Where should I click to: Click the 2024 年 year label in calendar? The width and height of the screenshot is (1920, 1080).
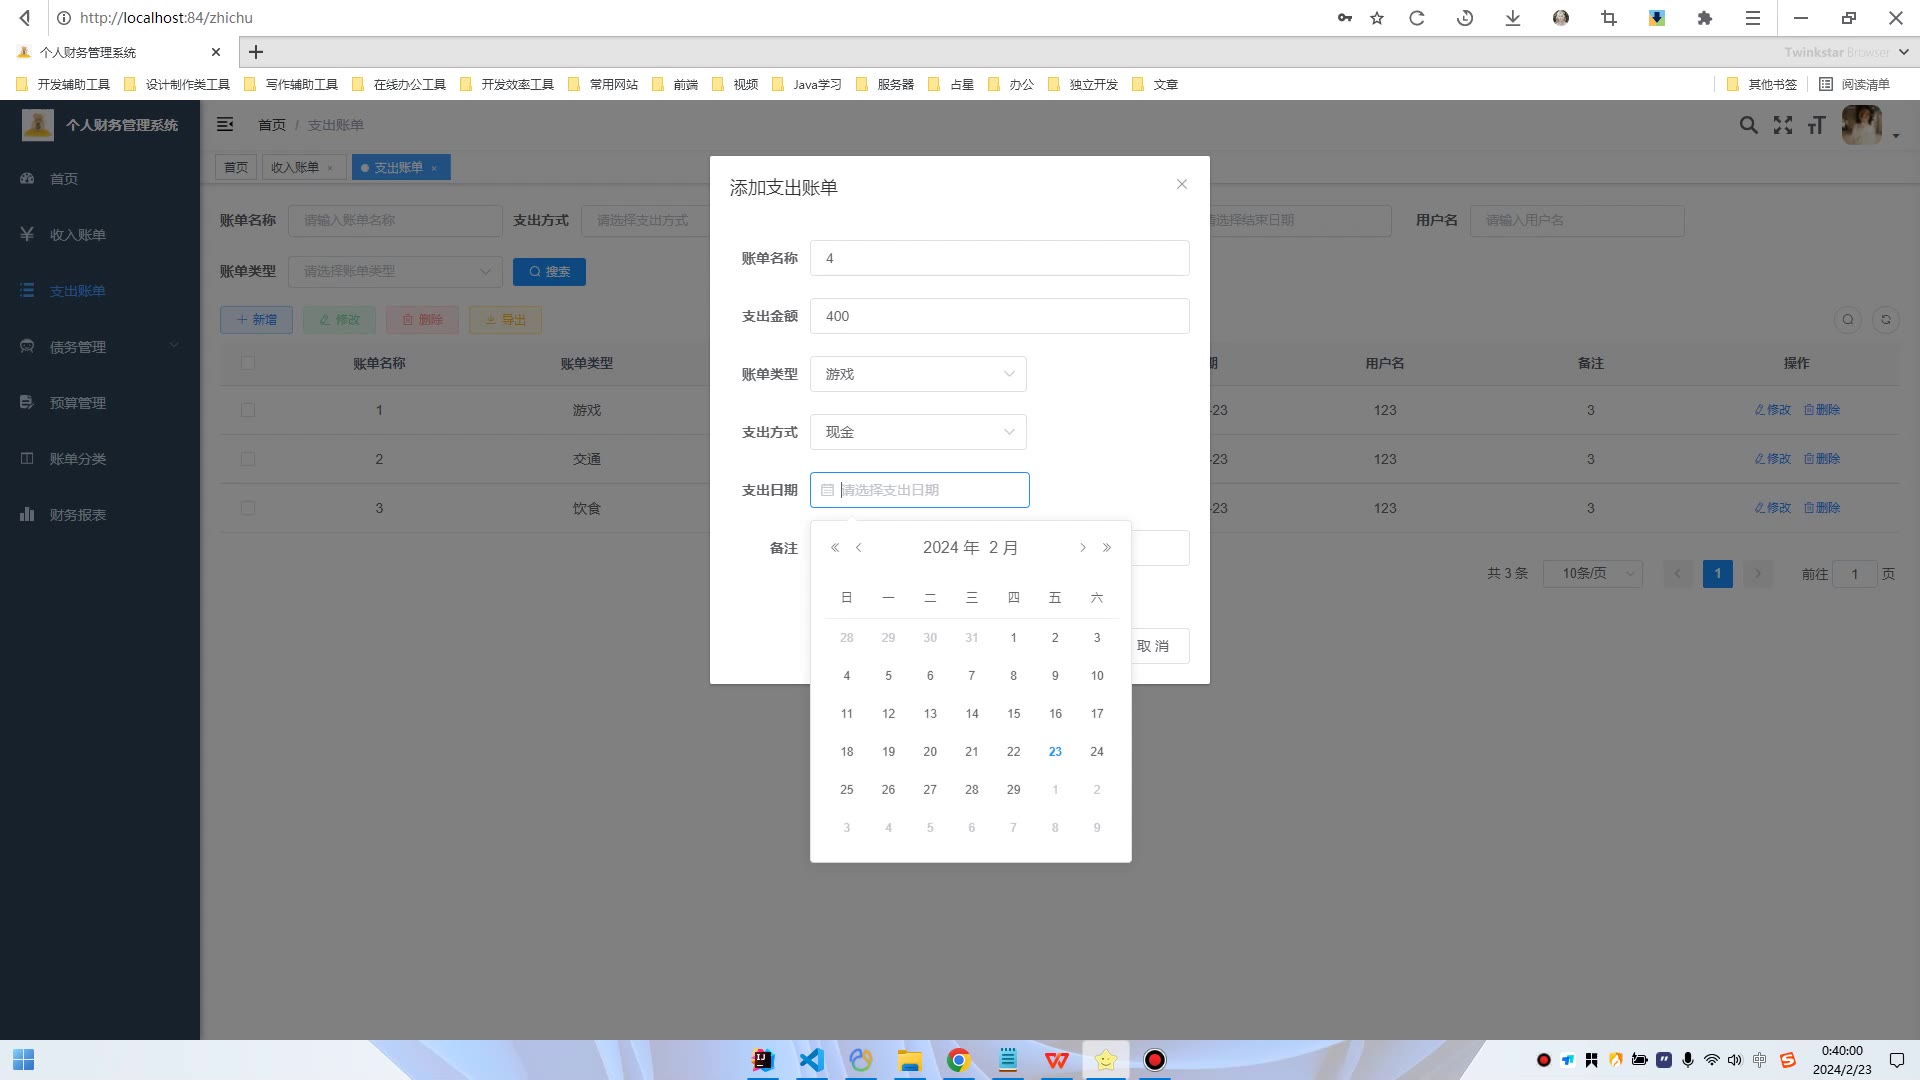[x=951, y=548]
